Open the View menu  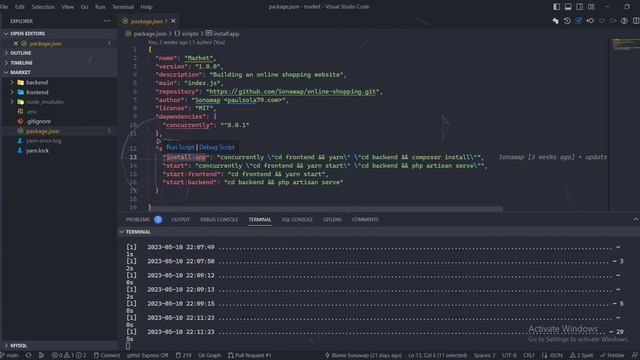68,7
